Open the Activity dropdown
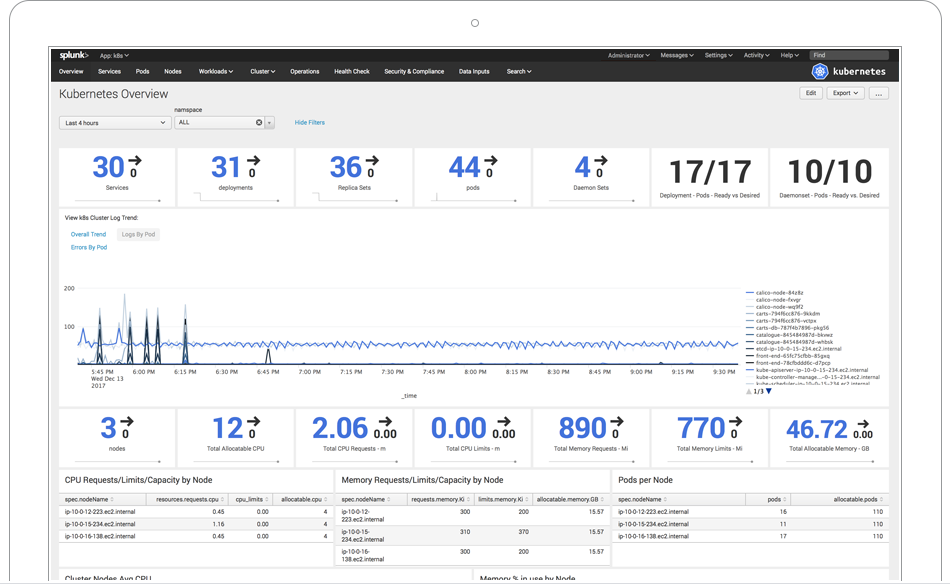This screenshot has width=950, height=584. 757,55
